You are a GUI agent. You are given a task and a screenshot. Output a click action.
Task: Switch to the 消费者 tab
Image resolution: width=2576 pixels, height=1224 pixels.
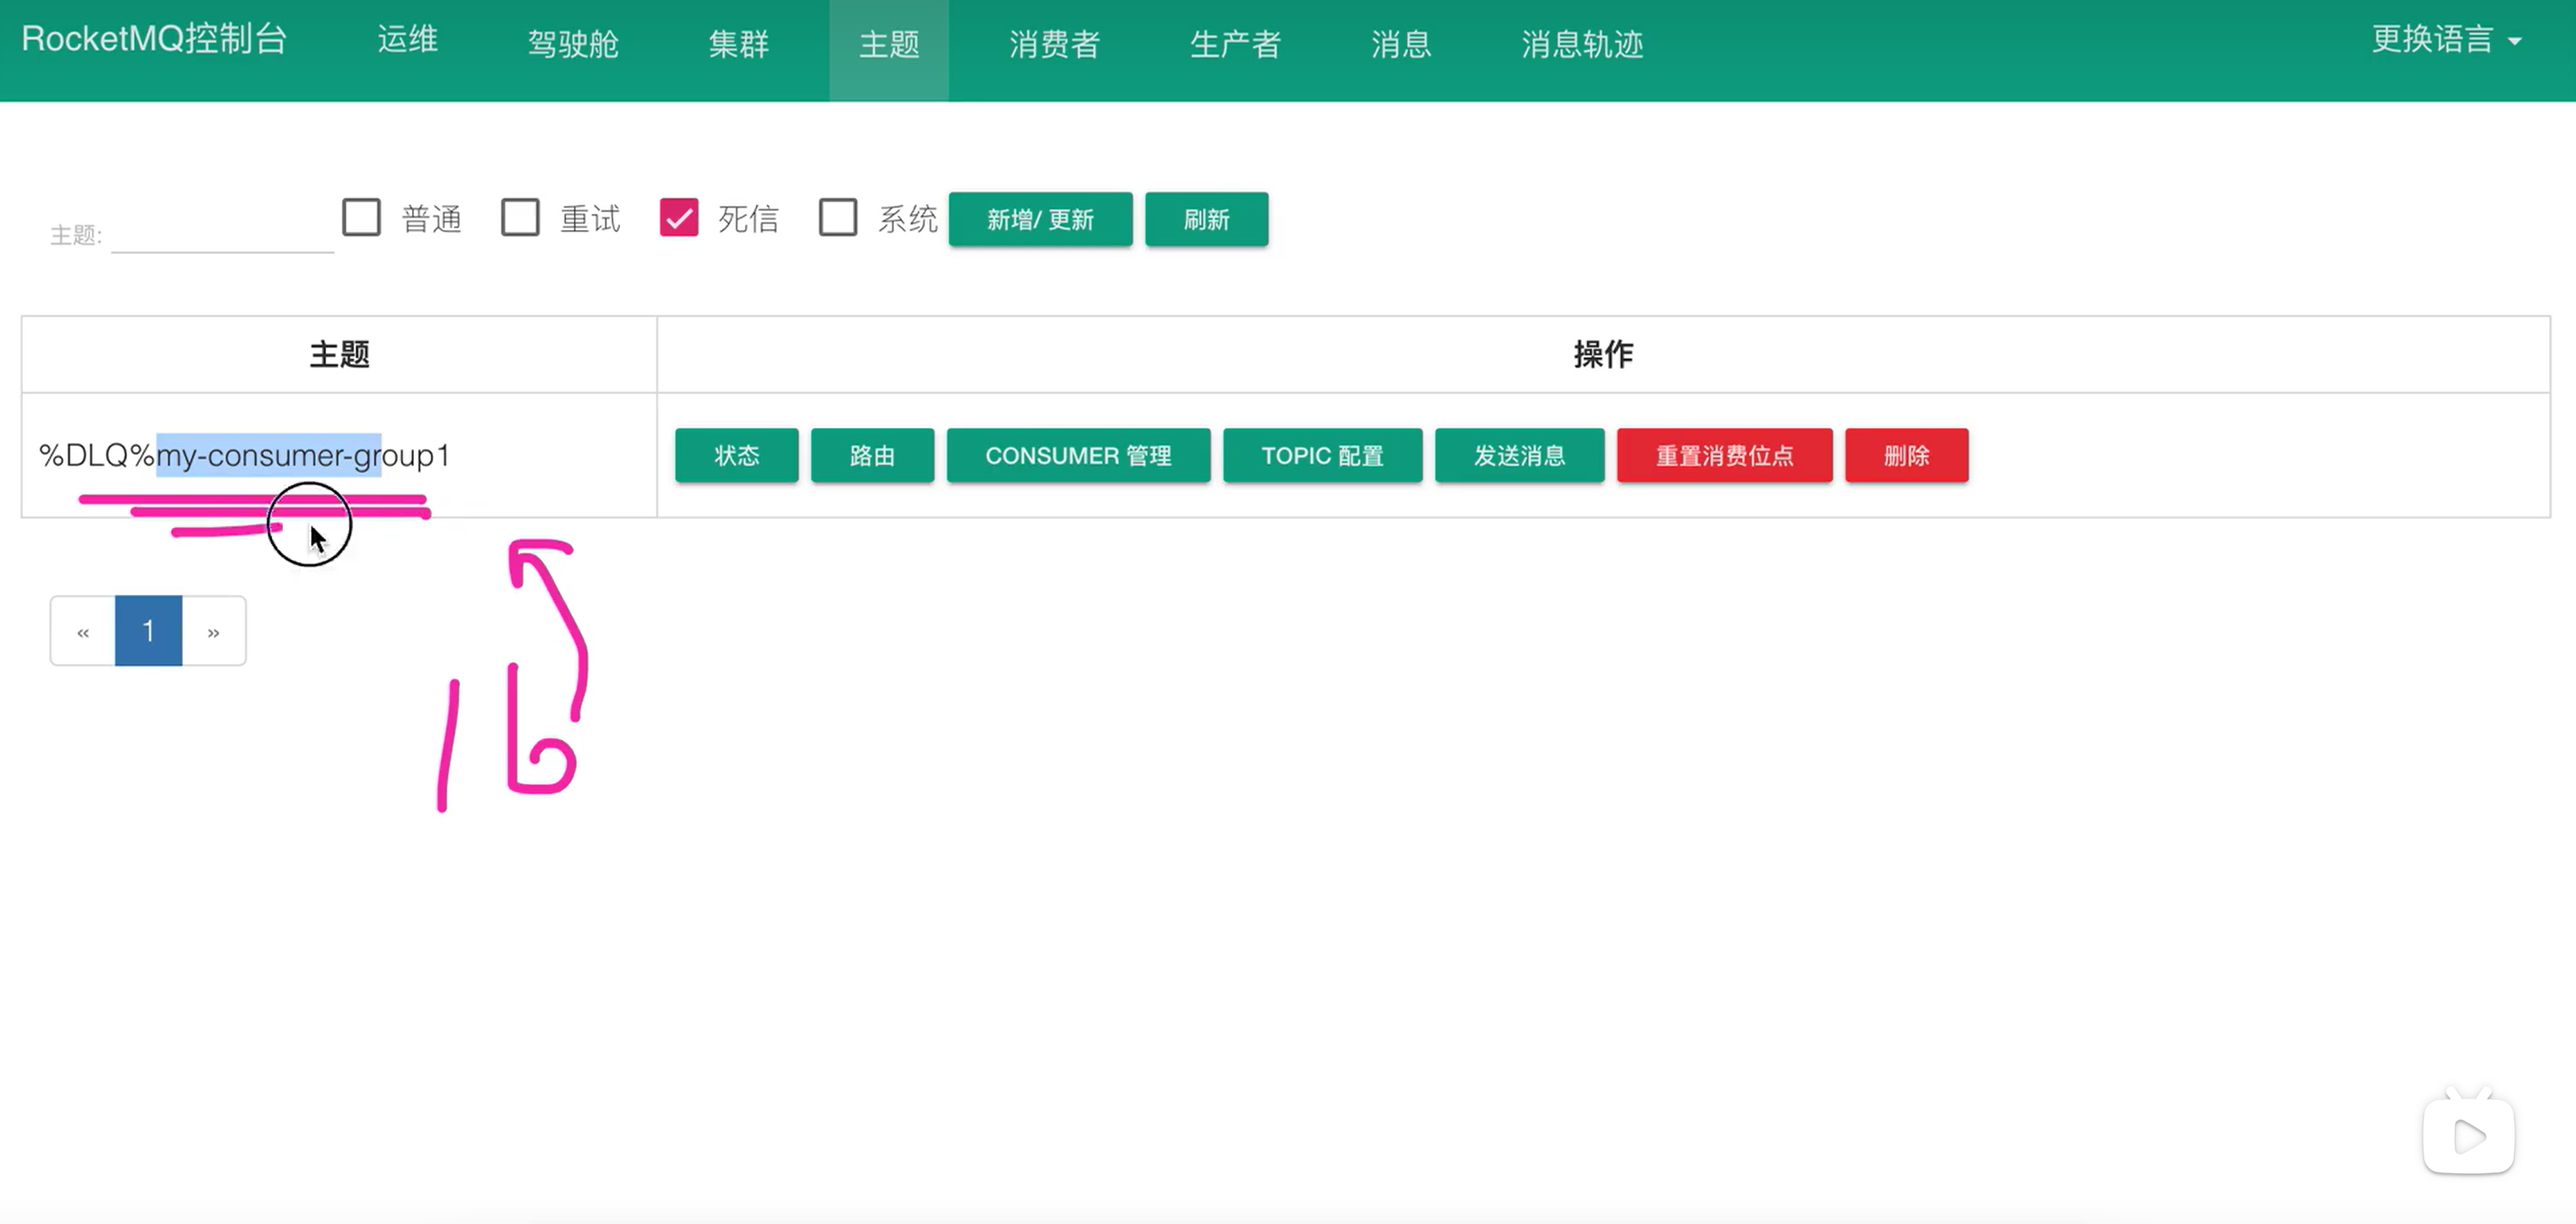click(1054, 44)
